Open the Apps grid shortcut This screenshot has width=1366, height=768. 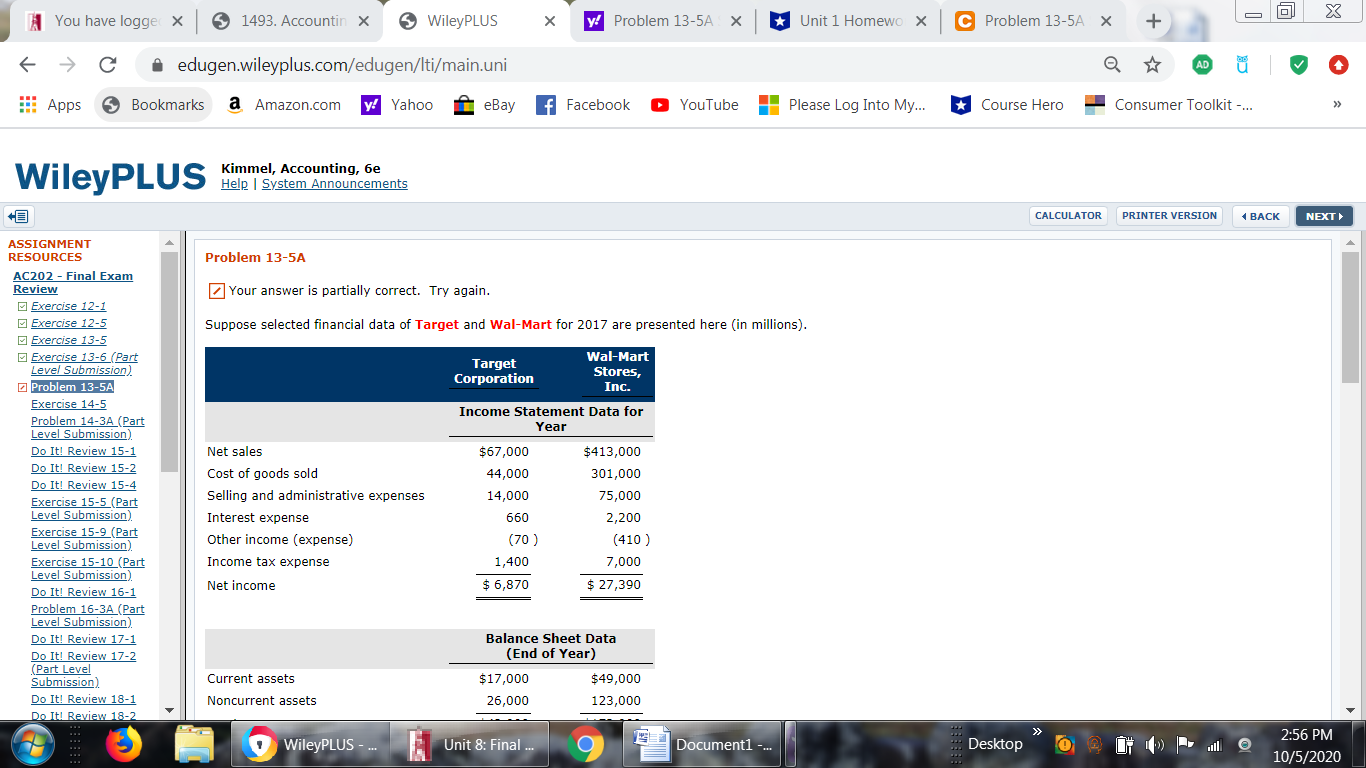pyautogui.click(x=51, y=105)
